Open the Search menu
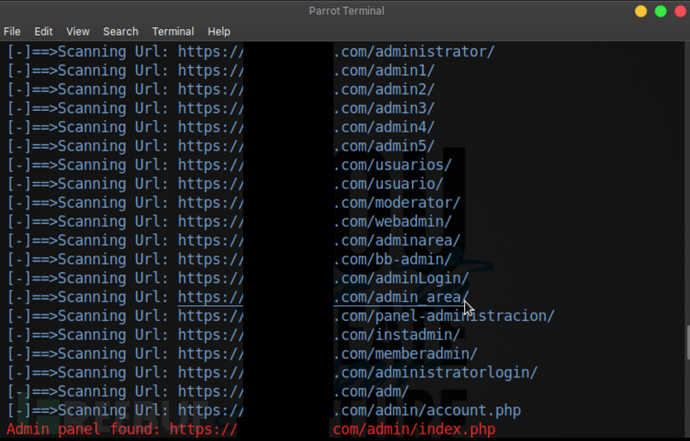 pyautogui.click(x=121, y=31)
